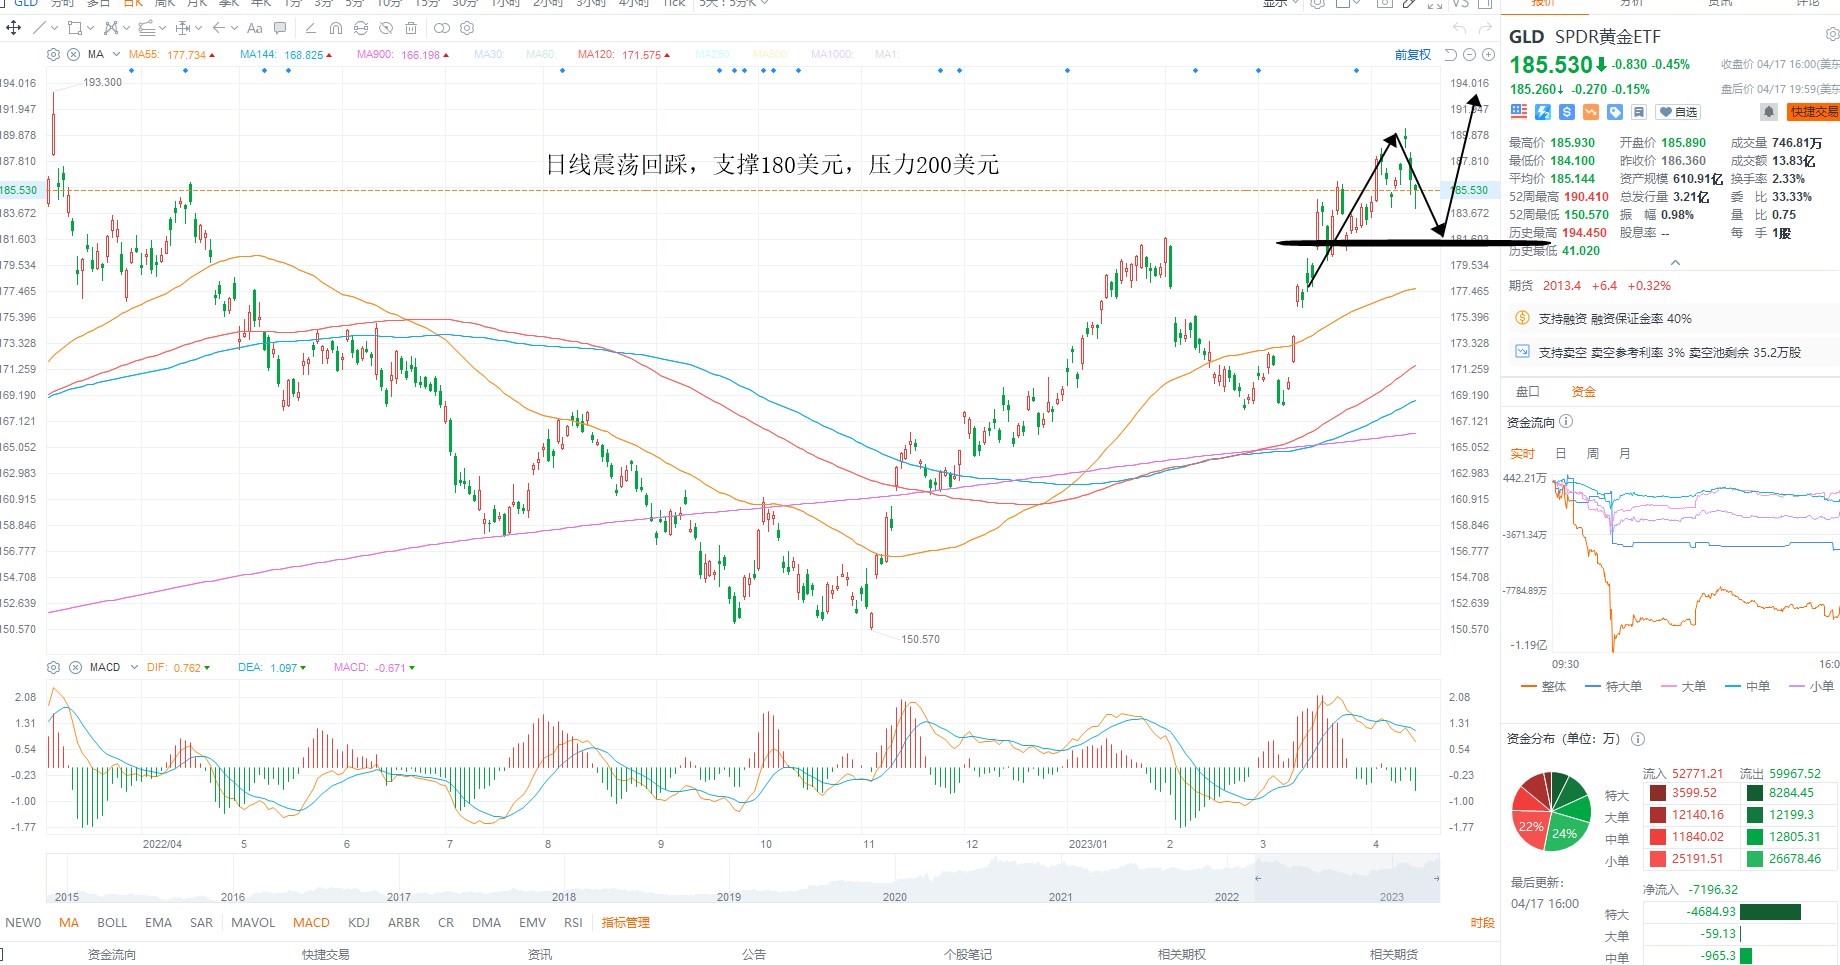Toggle KDJ sub-chart indicator

pyautogui.click(x=359, y=922)
